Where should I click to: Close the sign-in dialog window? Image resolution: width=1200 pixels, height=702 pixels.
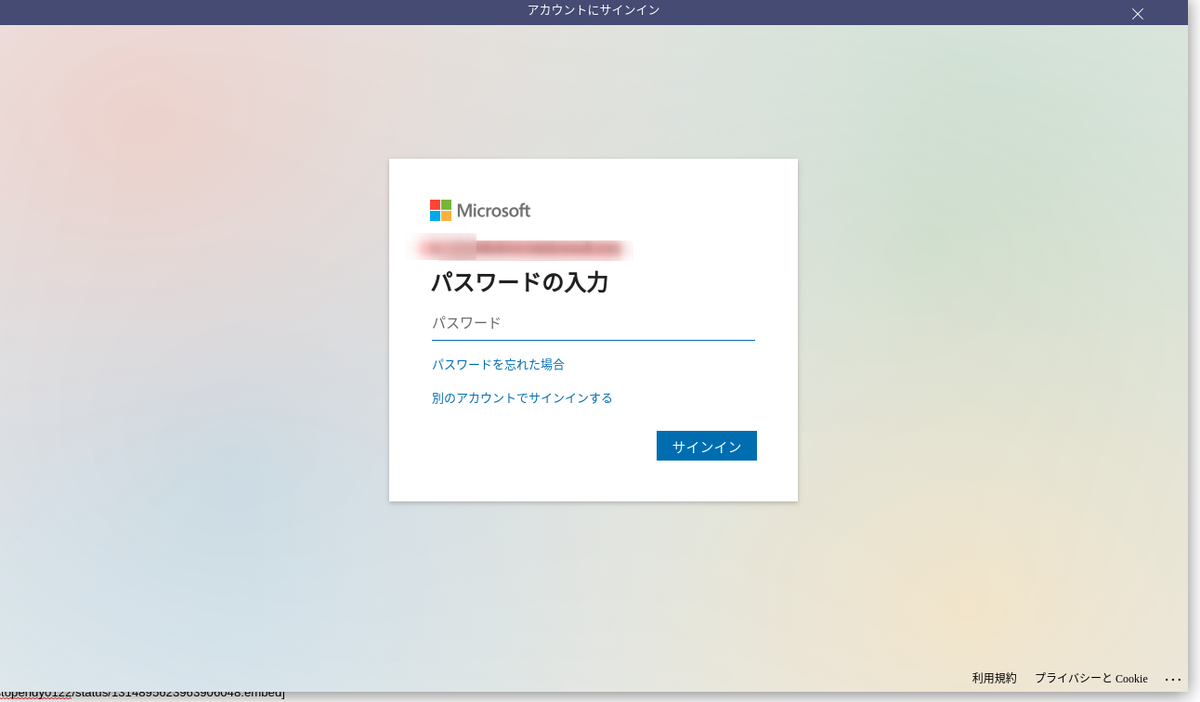pos(1137,14)
